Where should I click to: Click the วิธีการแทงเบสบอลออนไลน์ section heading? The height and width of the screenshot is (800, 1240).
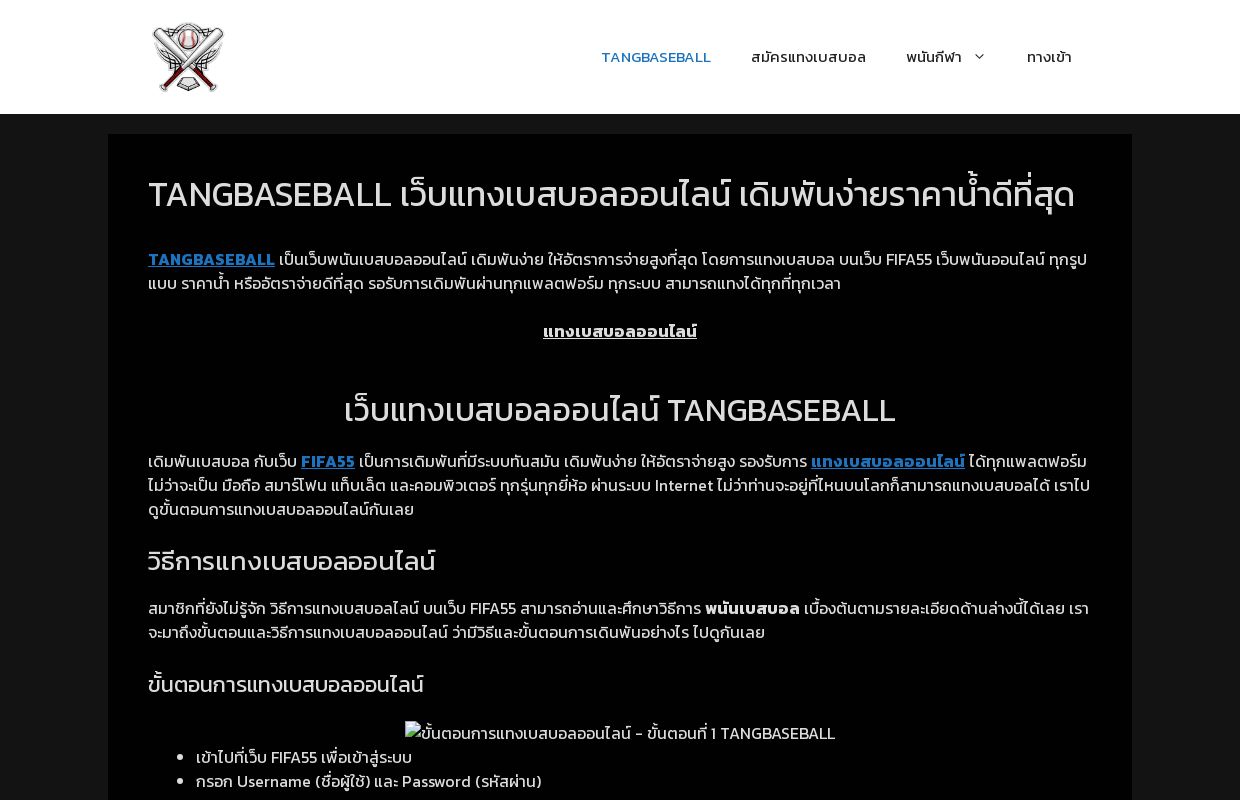pyautogui.click(x=291, y=561)
